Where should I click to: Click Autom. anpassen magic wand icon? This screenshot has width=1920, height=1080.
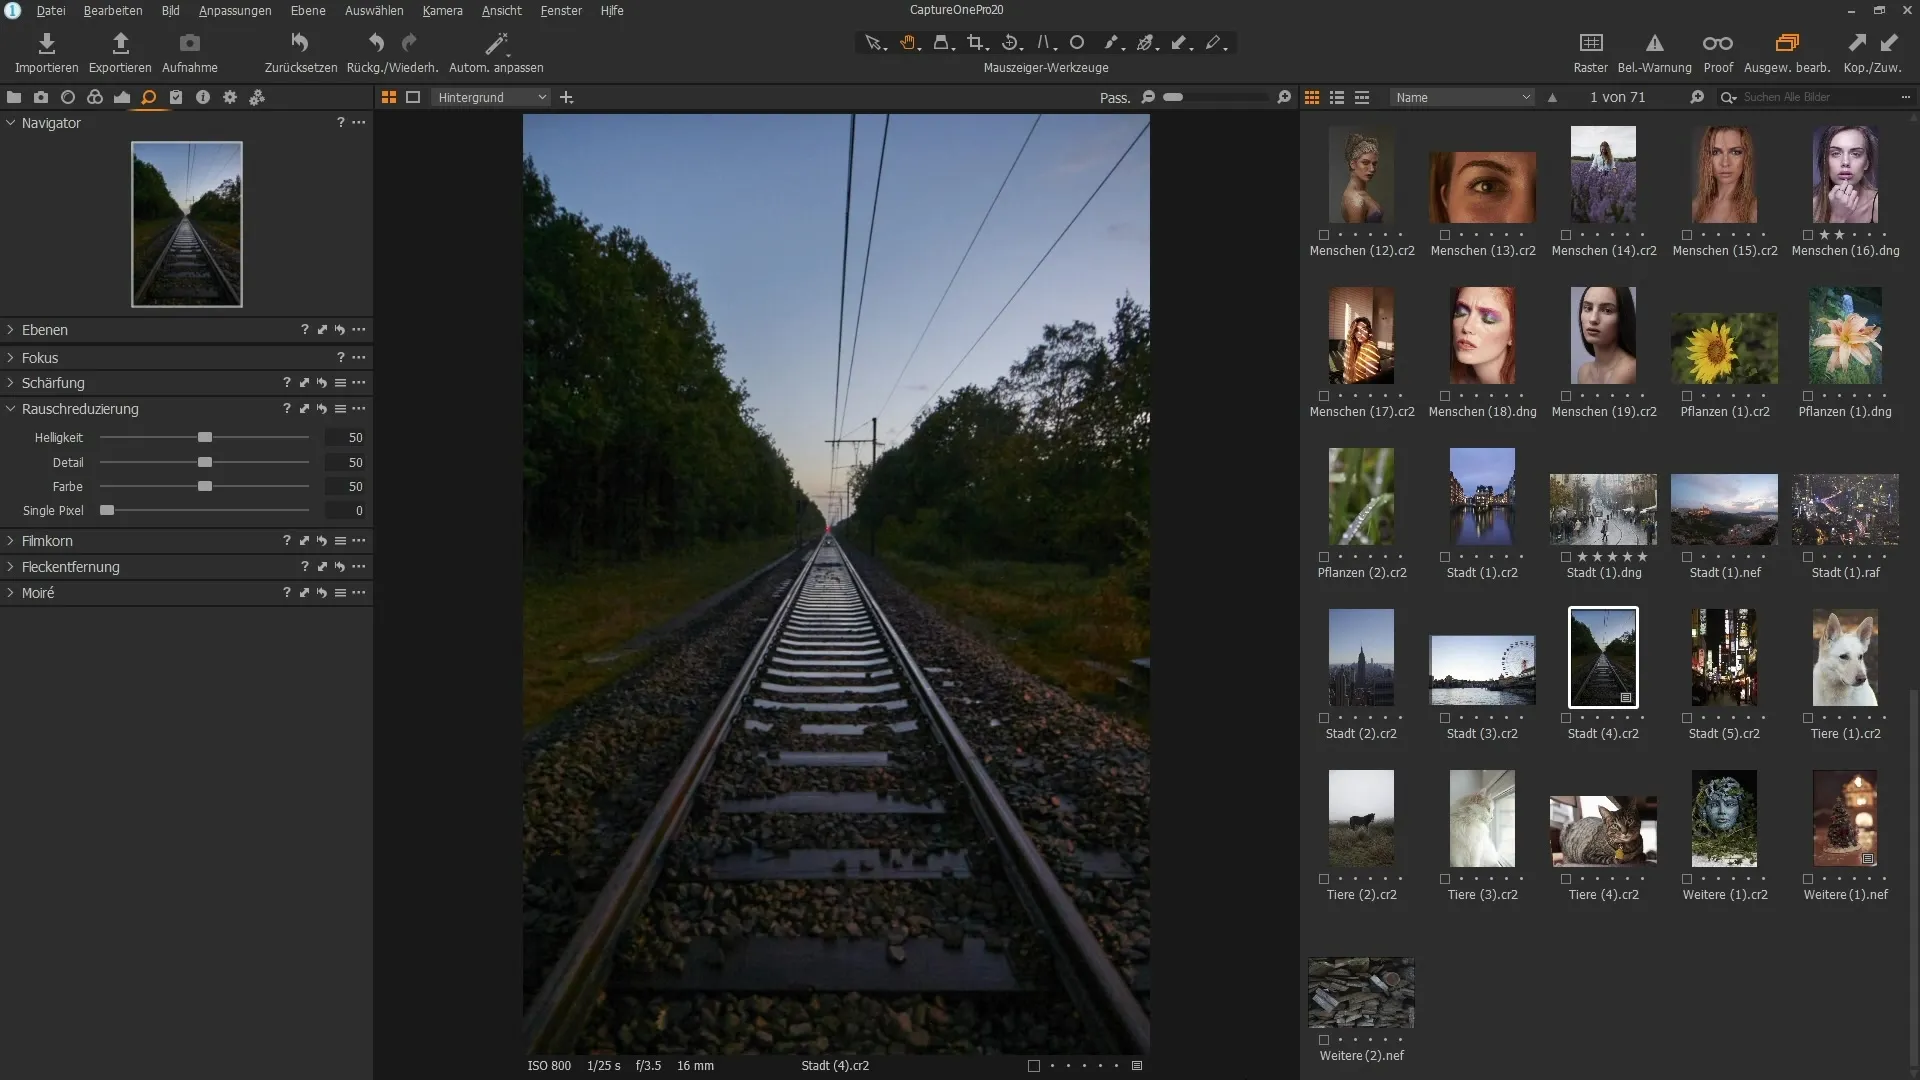click(496, 43)
